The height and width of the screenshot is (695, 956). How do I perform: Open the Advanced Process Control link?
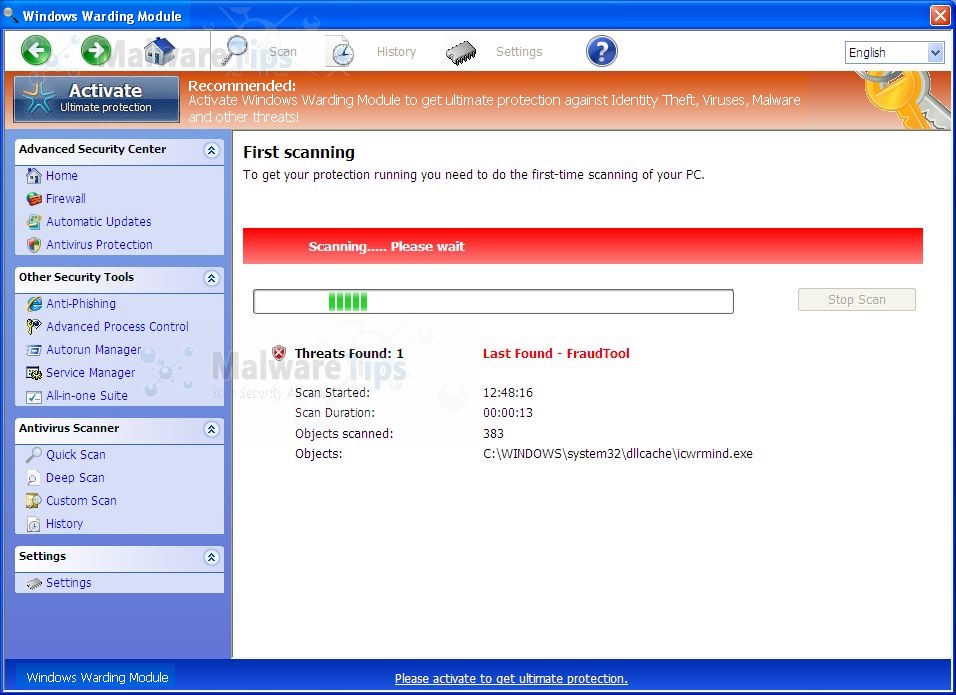pyautogui.click(x=117, y=327)
